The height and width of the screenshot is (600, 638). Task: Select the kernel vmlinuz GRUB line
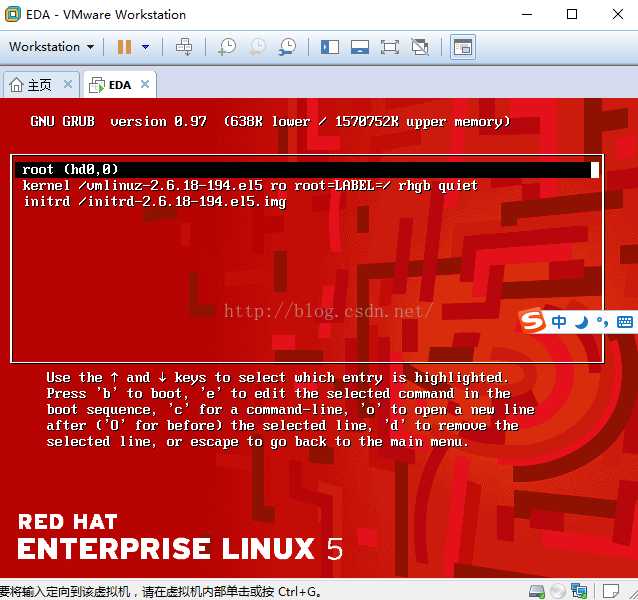250,185
